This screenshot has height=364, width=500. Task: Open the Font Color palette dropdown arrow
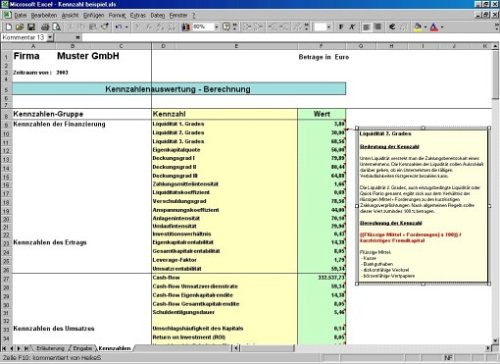[x=442, y=27]
